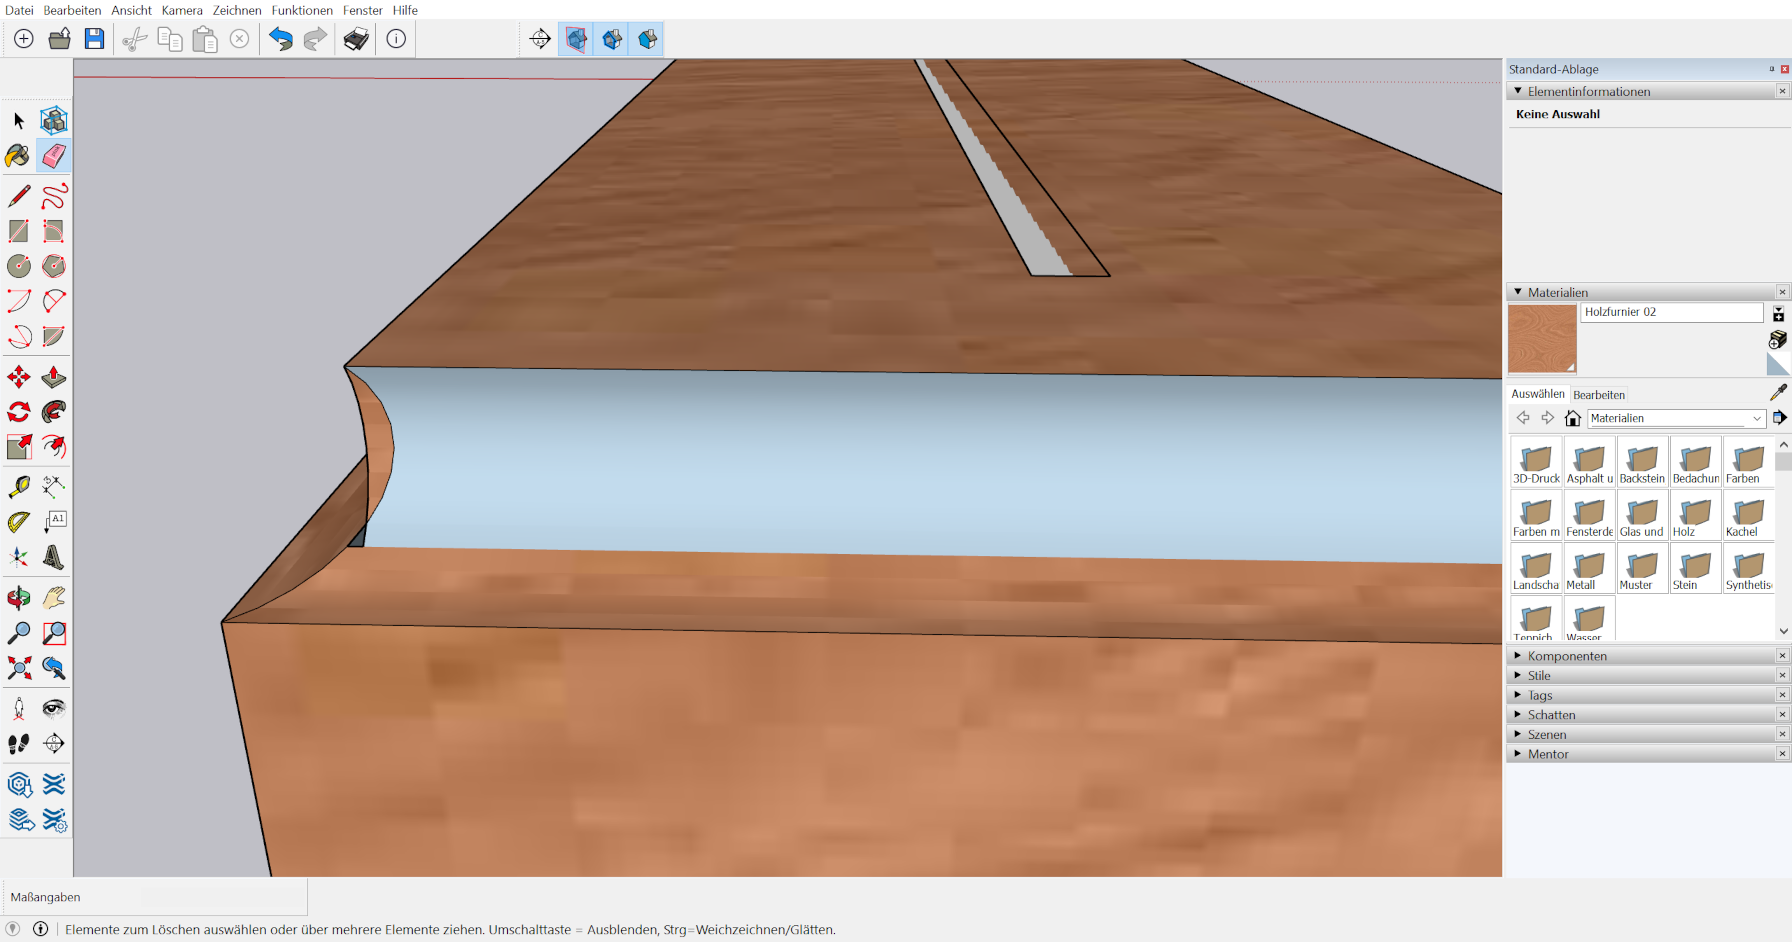1792x942 pixels.
Task: Collapse the Materialien panel
Action: point(1518,292)
